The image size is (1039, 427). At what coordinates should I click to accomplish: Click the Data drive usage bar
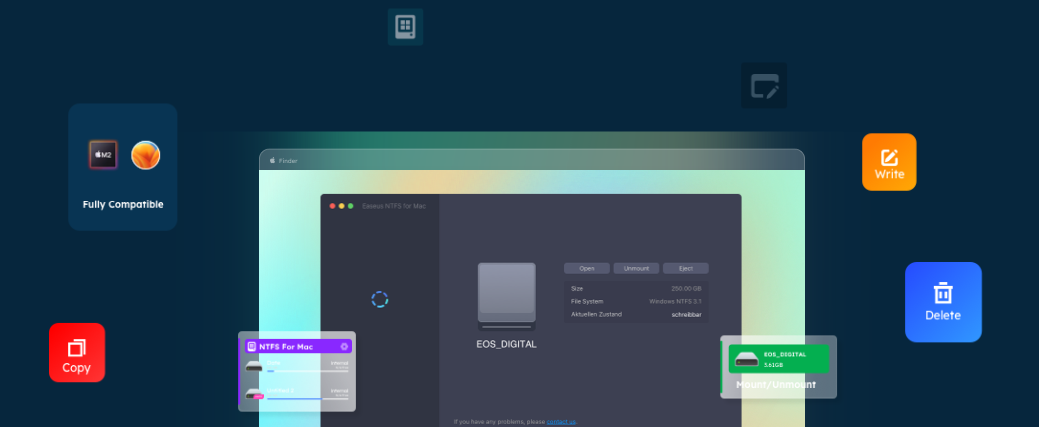307,371
